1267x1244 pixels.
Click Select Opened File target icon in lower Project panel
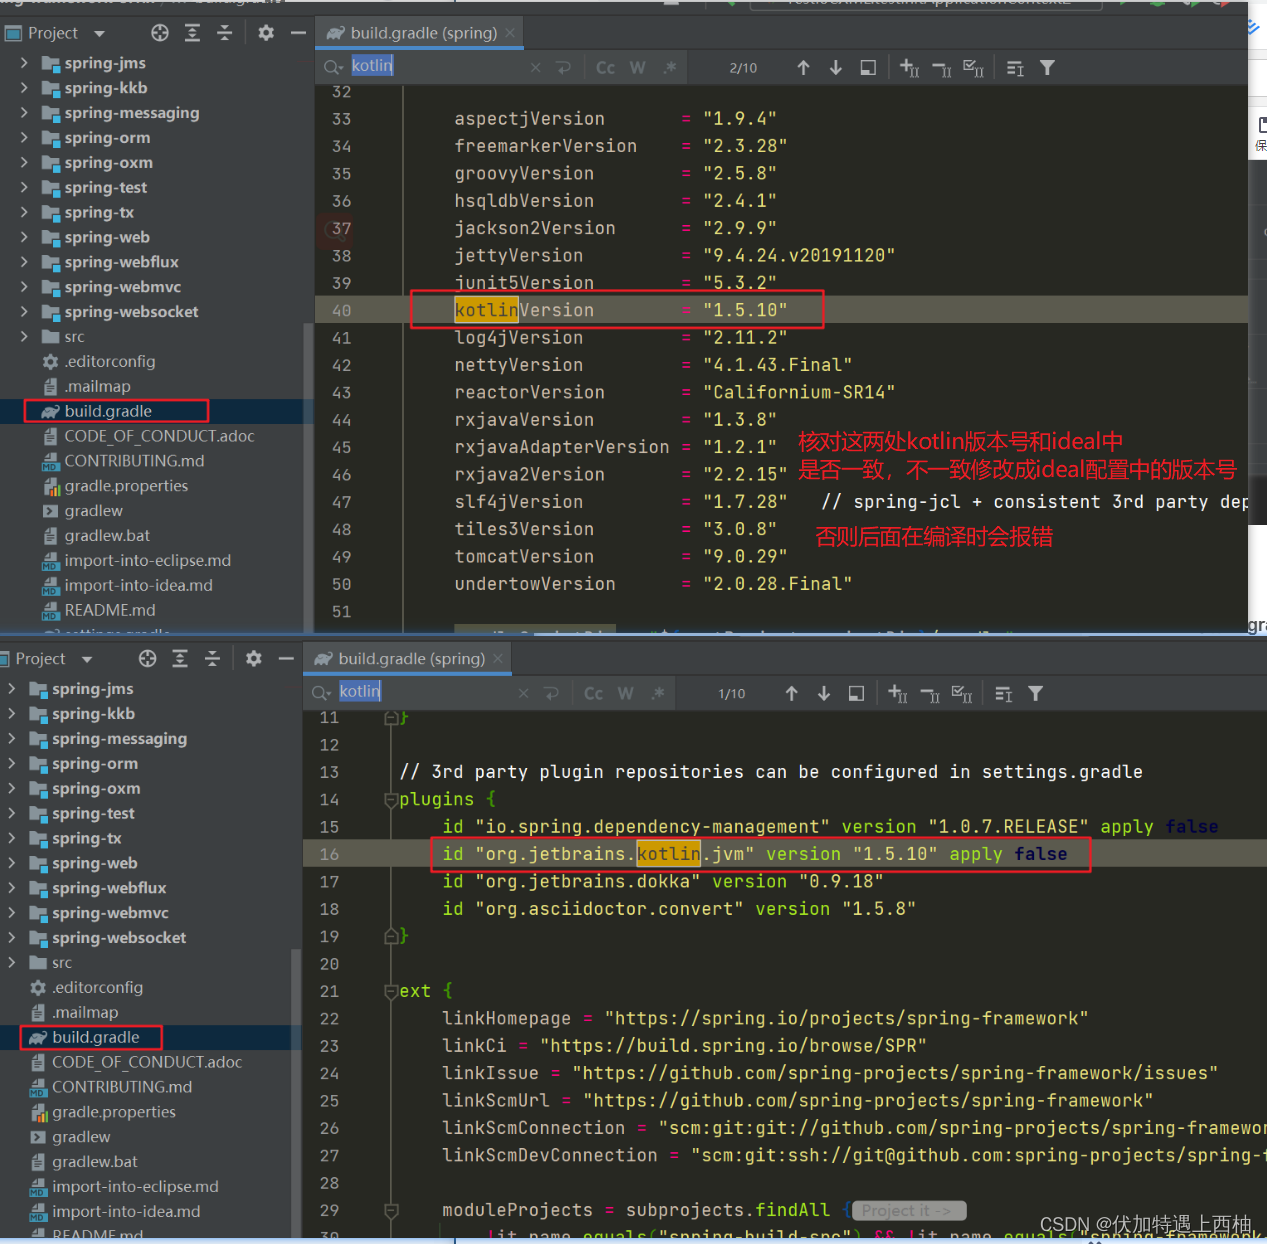pyautogui.click(x=148, y=658)
